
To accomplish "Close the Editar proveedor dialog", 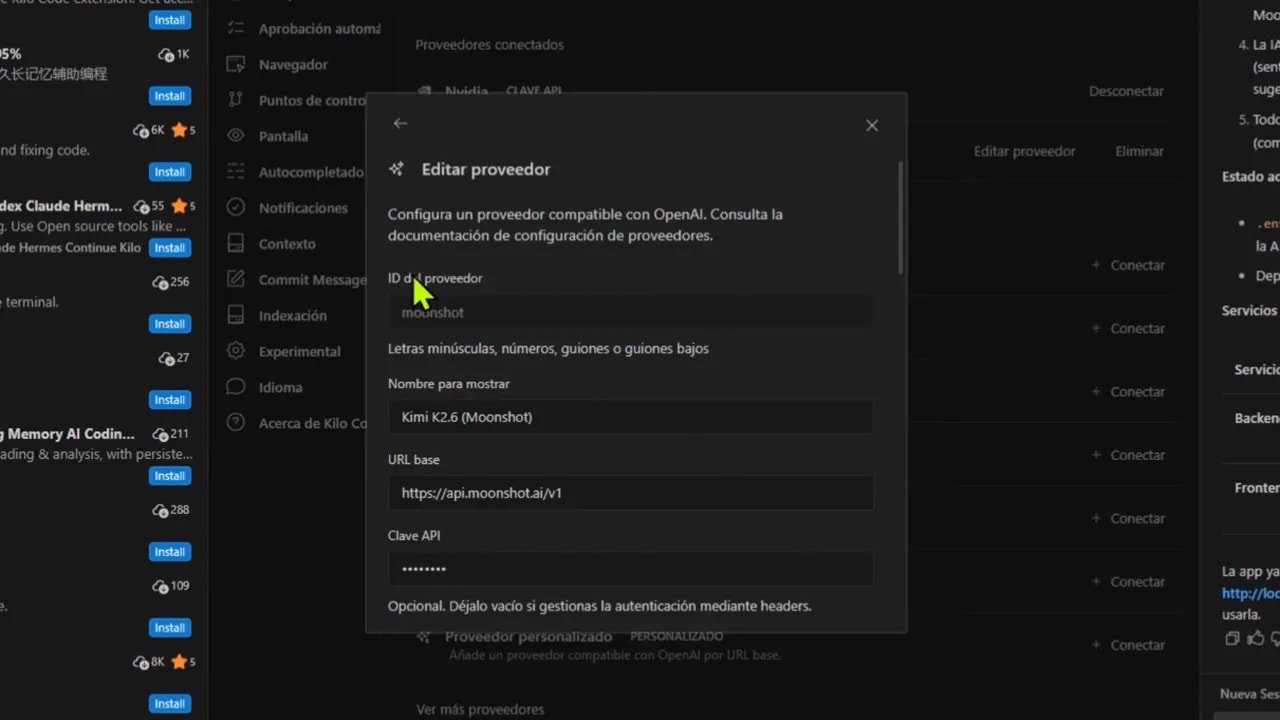I will pos(872,125).
